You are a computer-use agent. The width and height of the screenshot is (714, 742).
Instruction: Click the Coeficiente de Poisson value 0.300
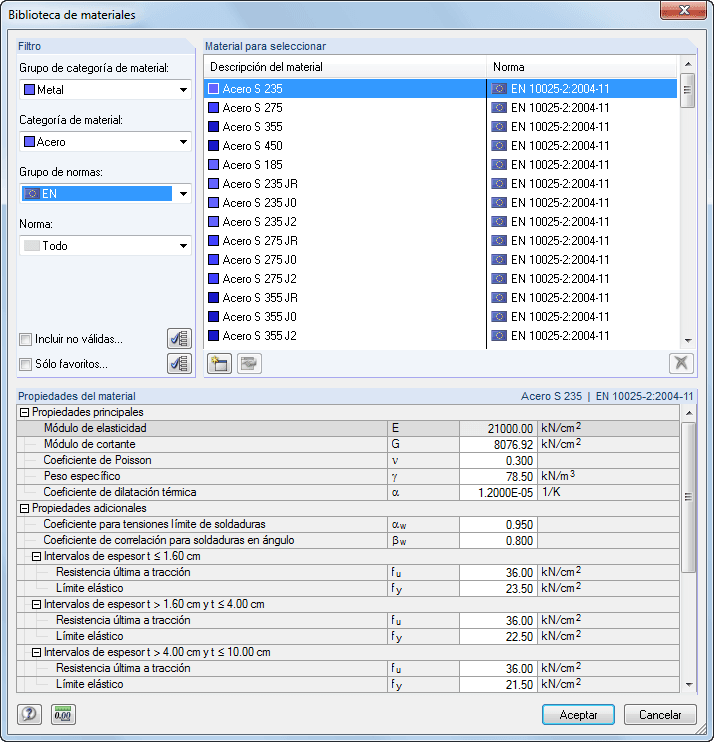(x=498, y=461)
